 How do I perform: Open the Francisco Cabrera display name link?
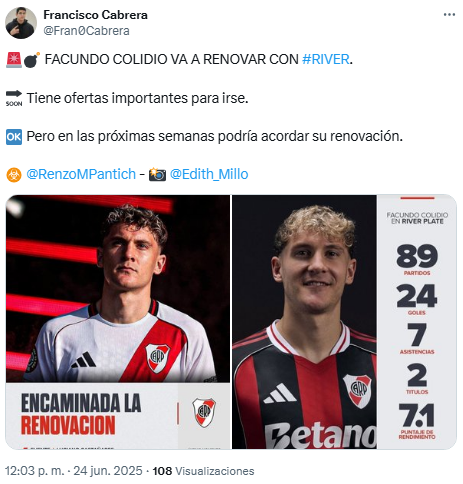pyautogui.click(x=95, y=15)
